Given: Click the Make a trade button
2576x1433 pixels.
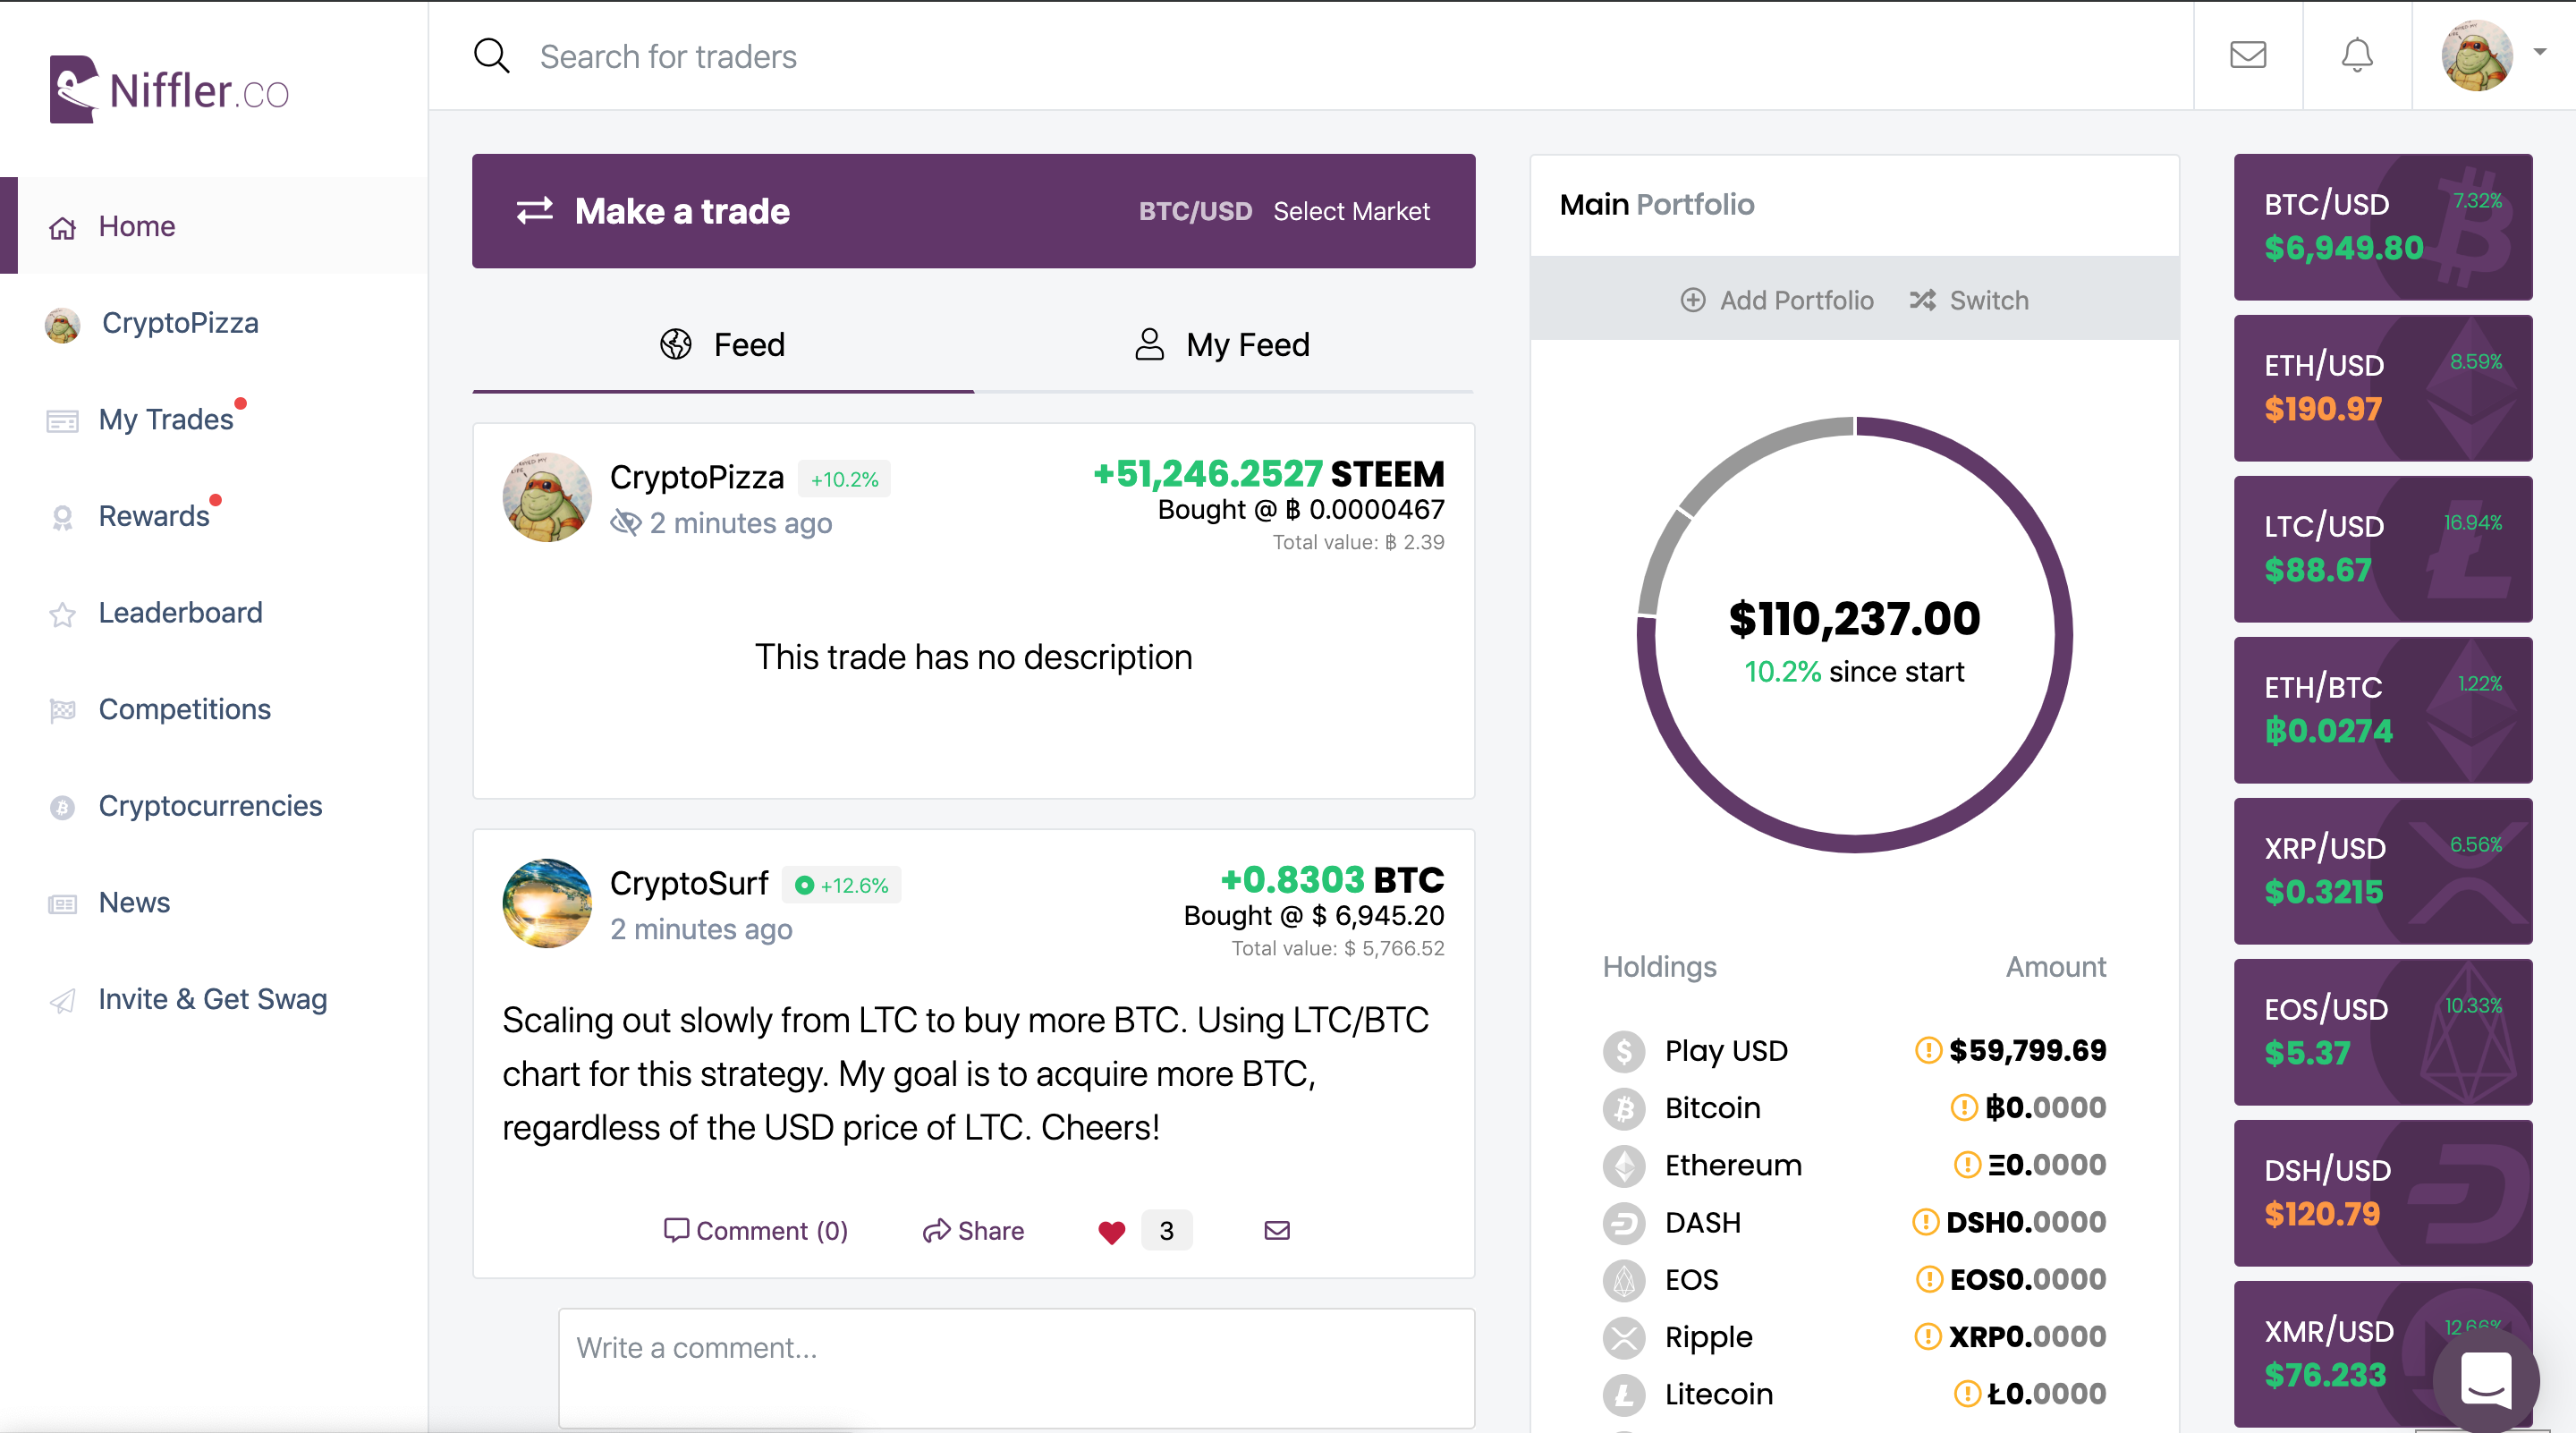Looking at the screenshot, I should pos(973,211).
